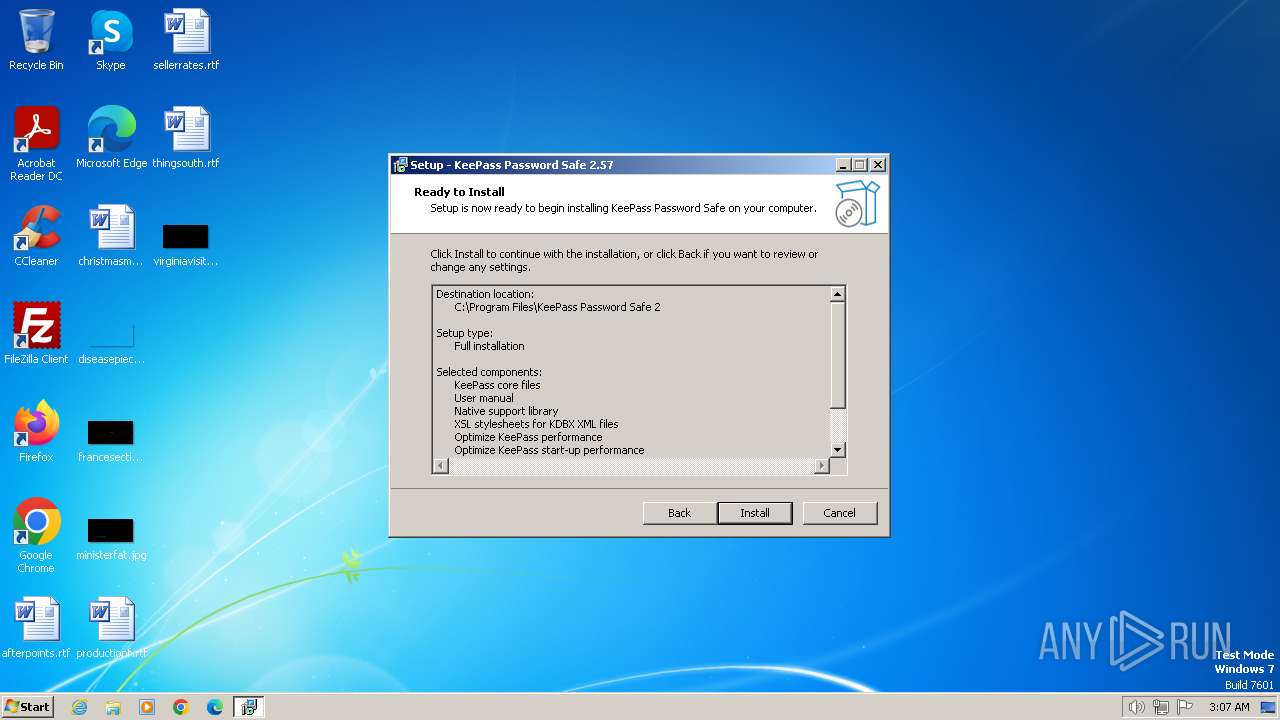Screen dimensions: 1280x720
Task: Select the virginiavisit... file icon
Action: tap(186, 244)
